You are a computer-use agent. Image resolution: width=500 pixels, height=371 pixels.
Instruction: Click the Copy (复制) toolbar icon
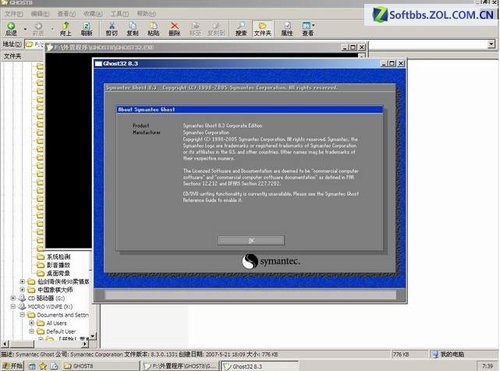pyautogui.click(x=132, y=29)
